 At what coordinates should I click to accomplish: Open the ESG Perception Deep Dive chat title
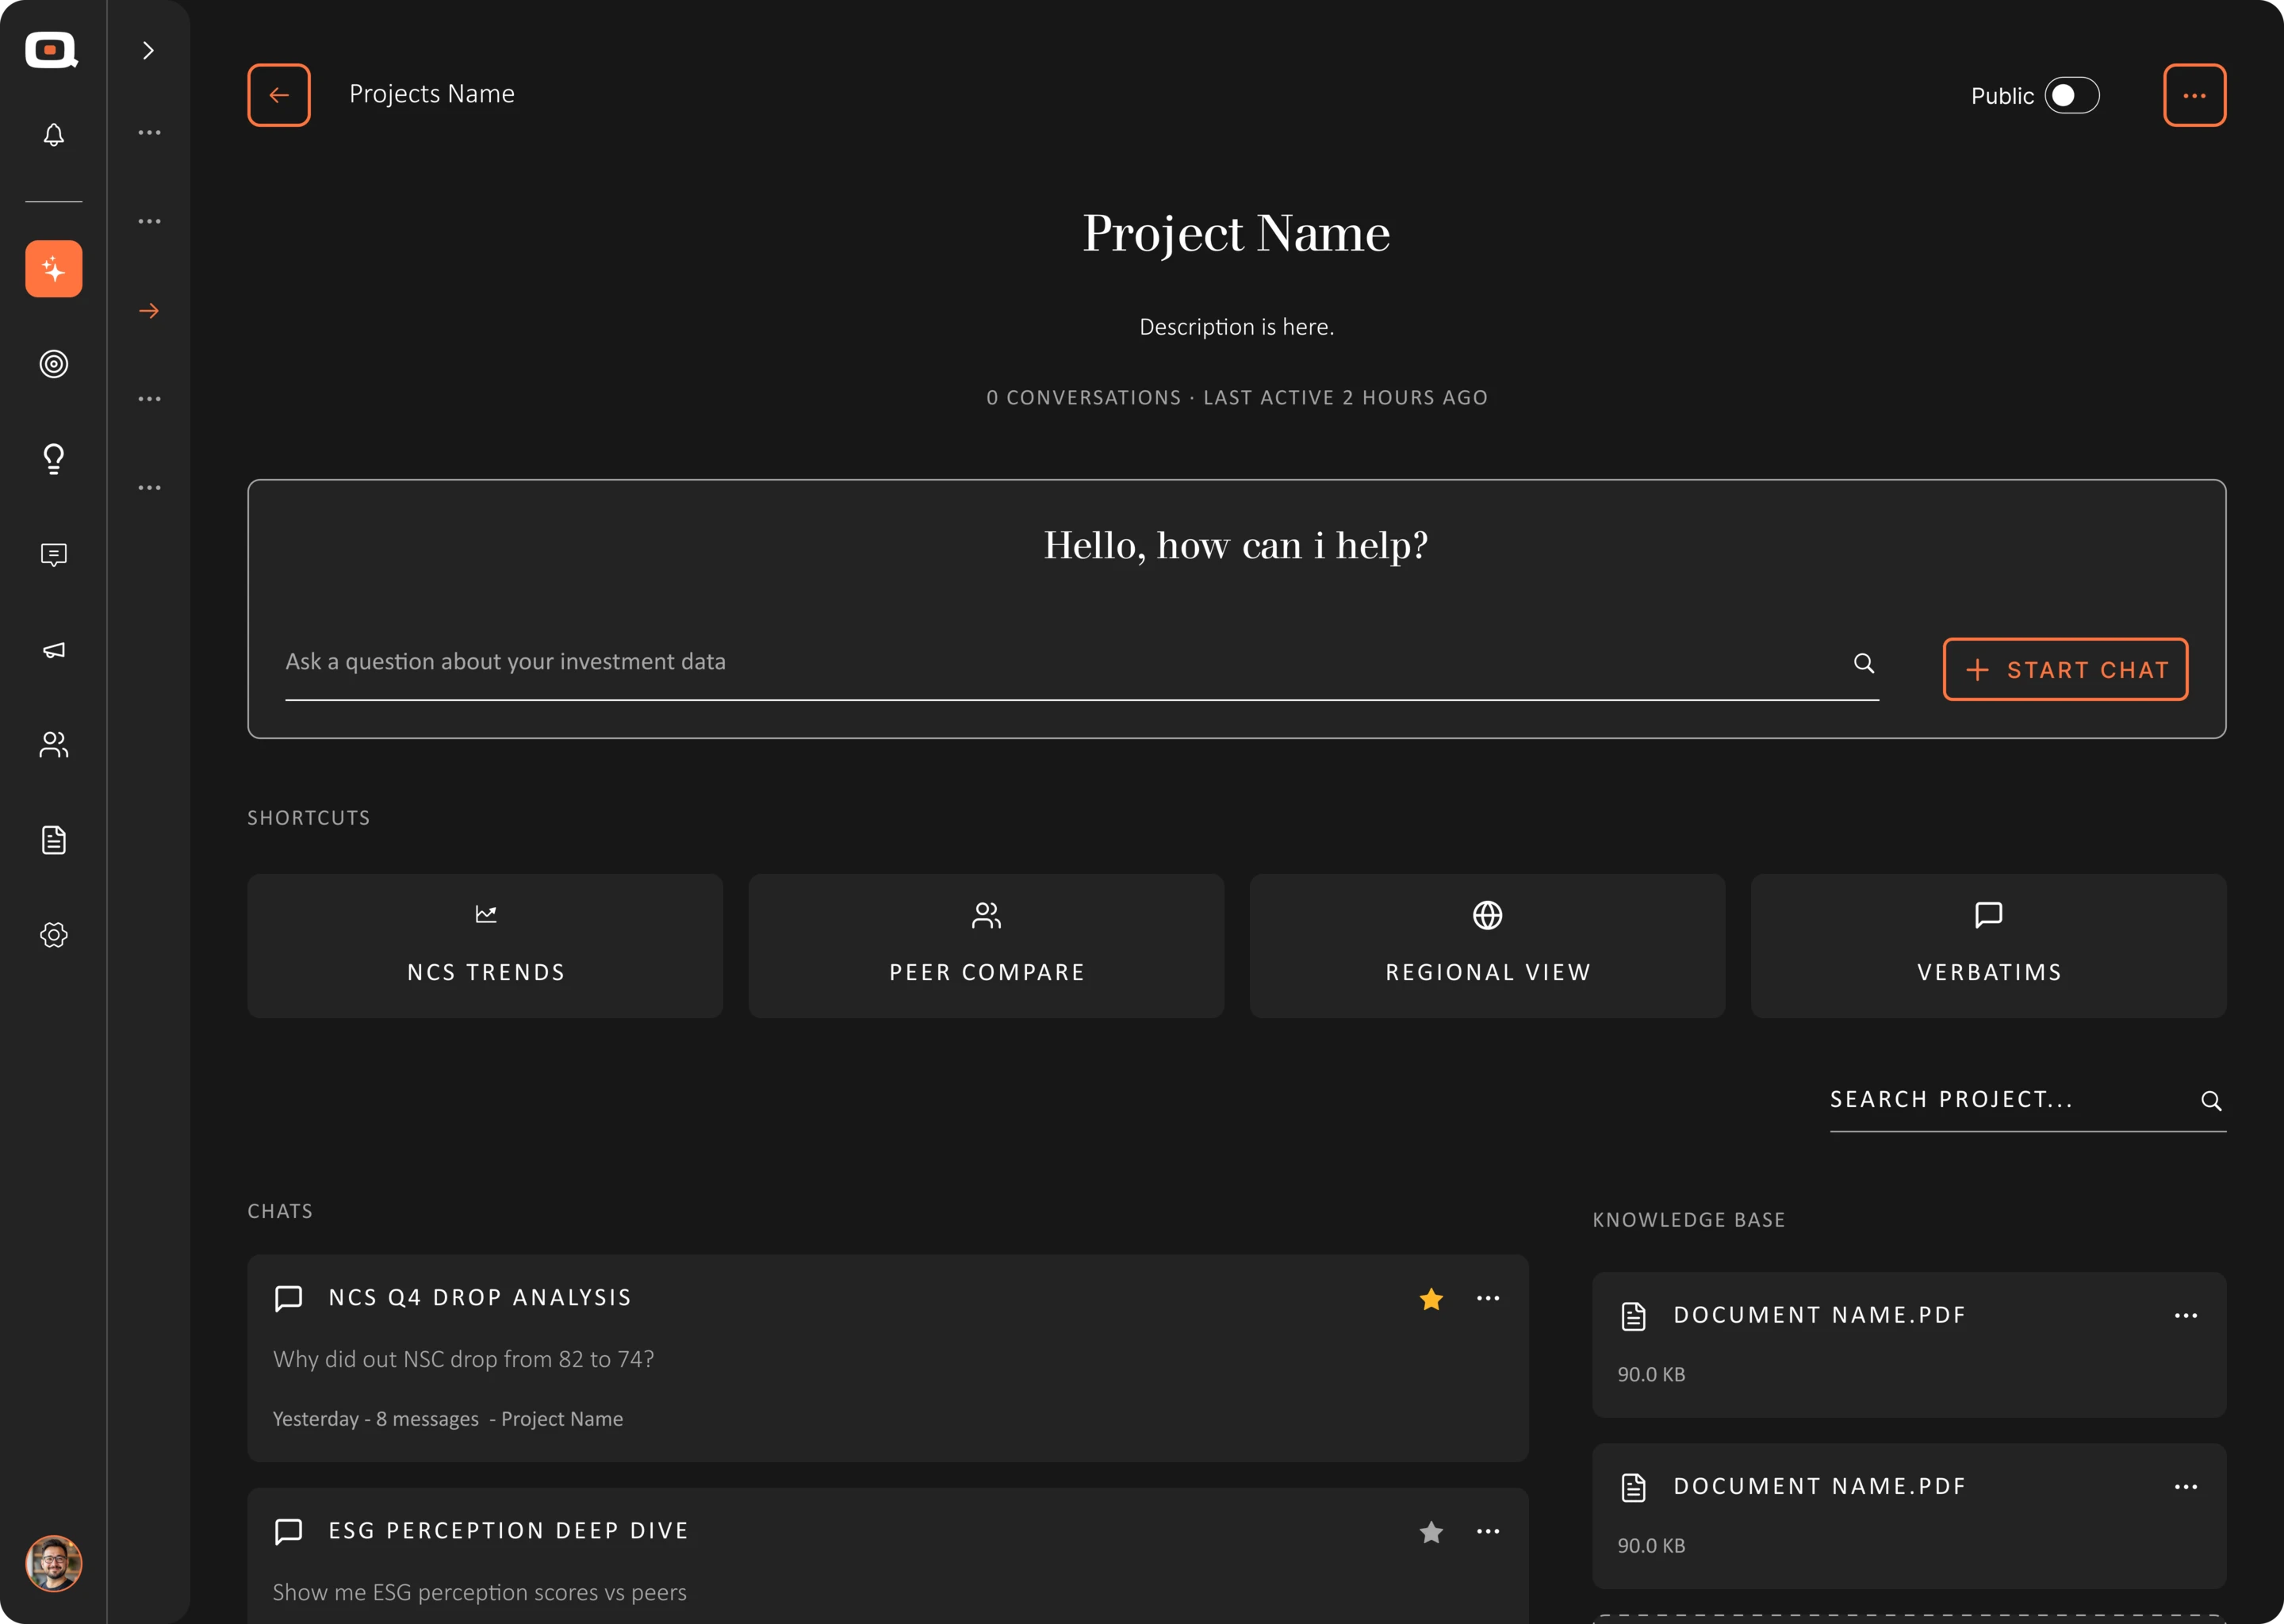(x=509, y=1531)
